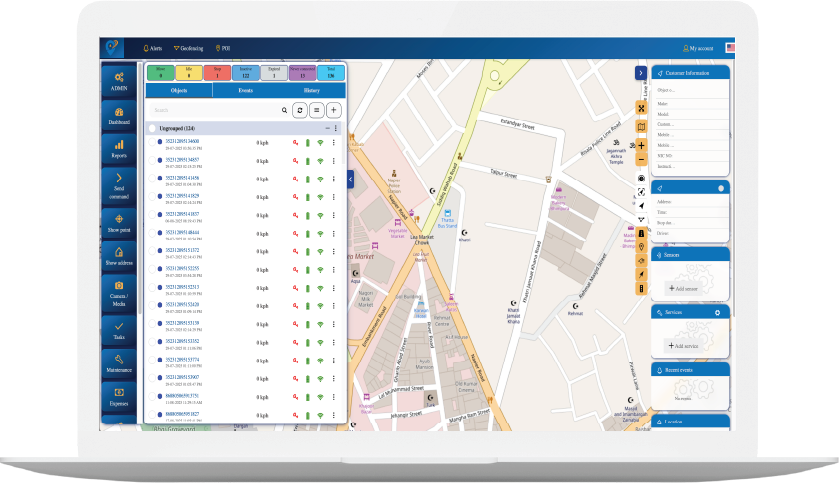839x483 pixels.
Task: Tick the checkbox for object 352312895134857
Action: [x=152, y=160]
